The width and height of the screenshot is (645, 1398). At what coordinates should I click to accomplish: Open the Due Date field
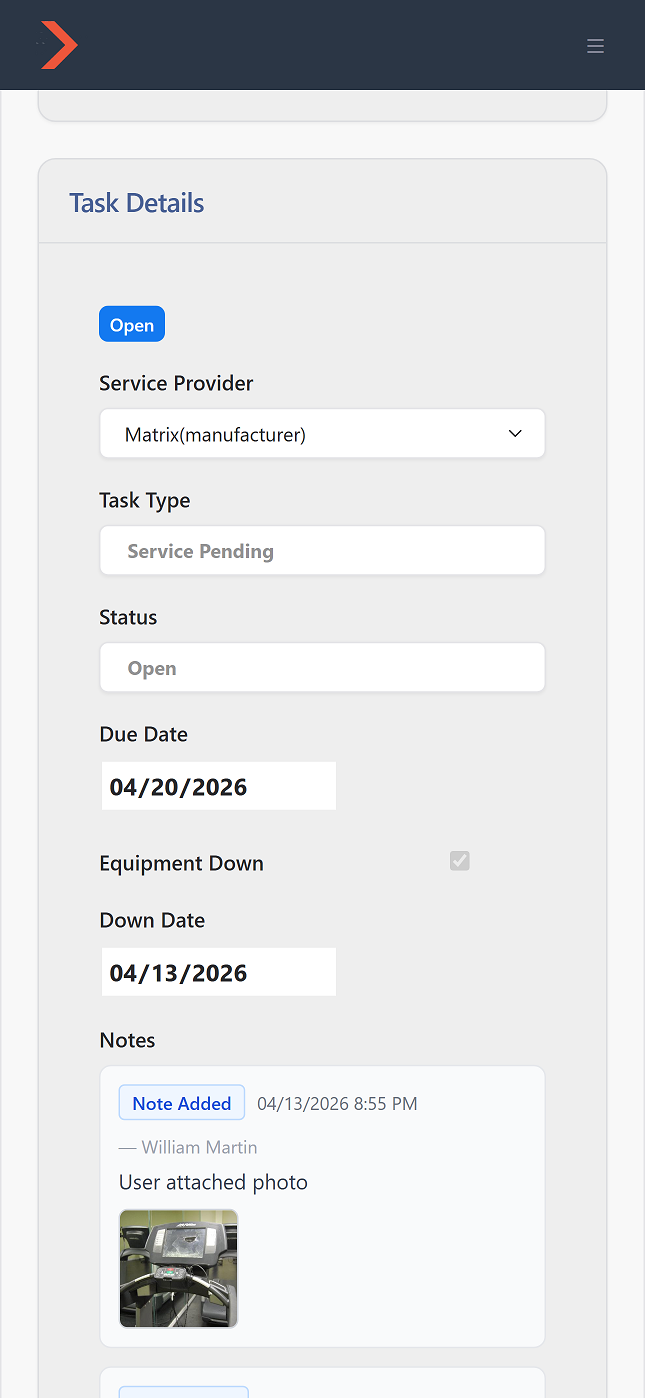point(218,786)
